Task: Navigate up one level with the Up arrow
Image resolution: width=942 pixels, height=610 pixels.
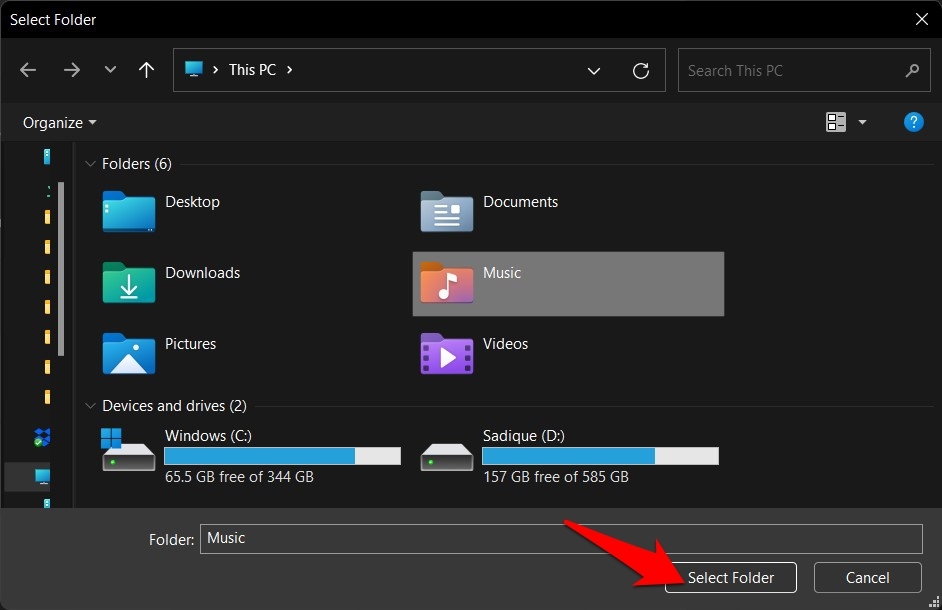Action: point(146,70)
